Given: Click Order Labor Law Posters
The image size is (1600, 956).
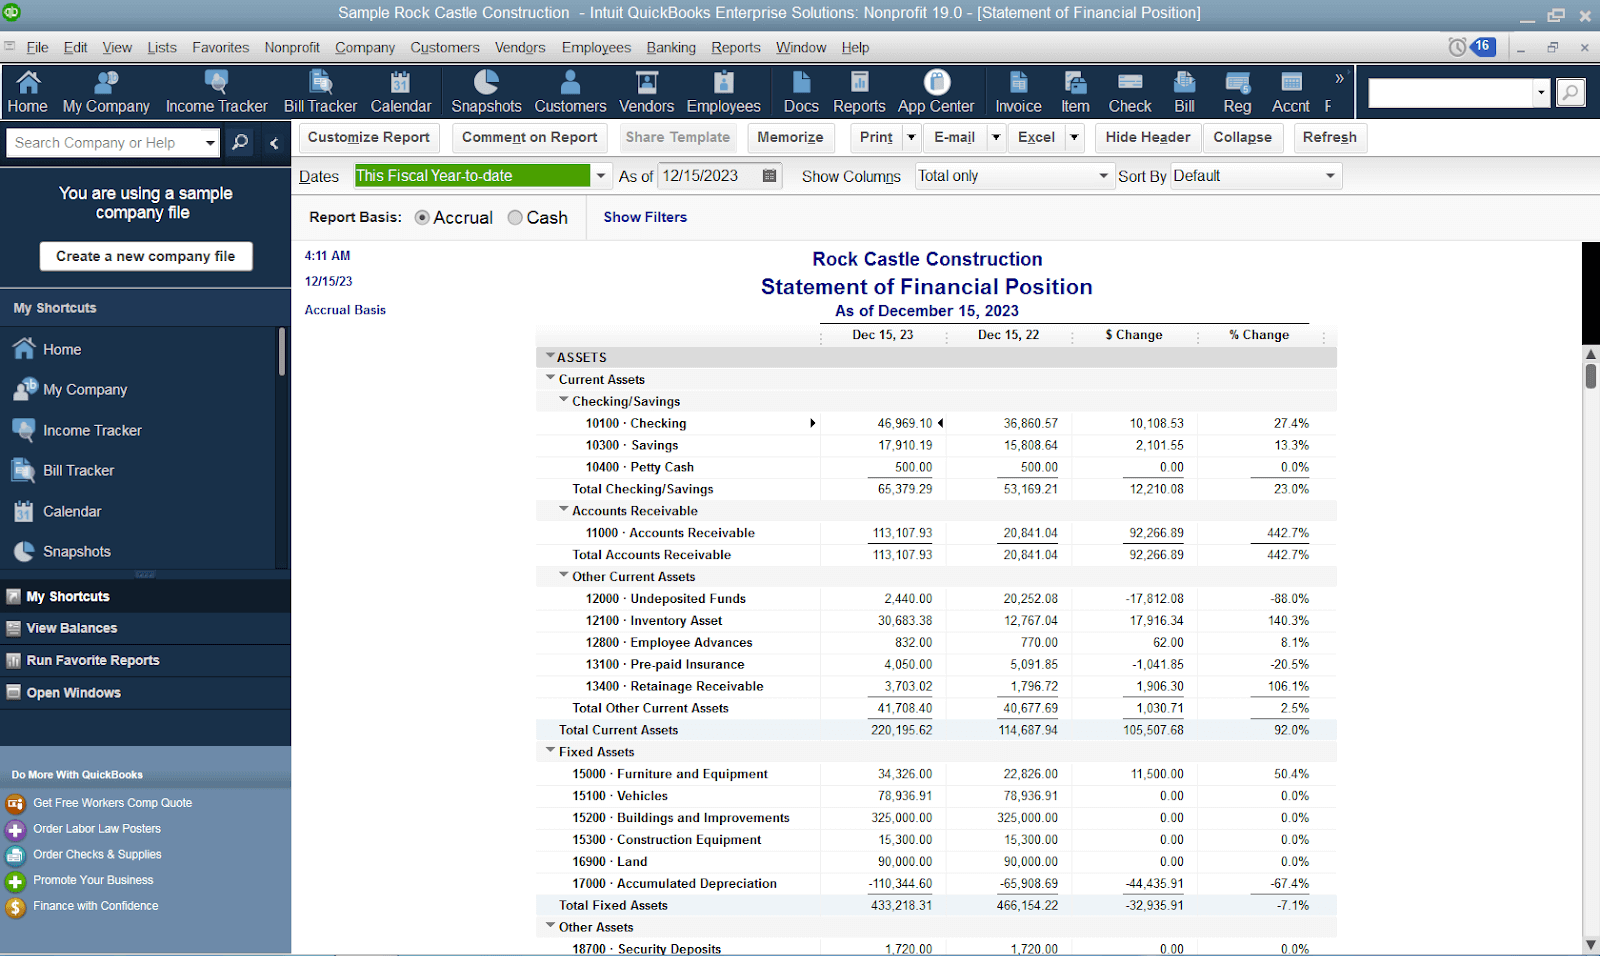Looking at the screenshot, I should click(96, 829).
